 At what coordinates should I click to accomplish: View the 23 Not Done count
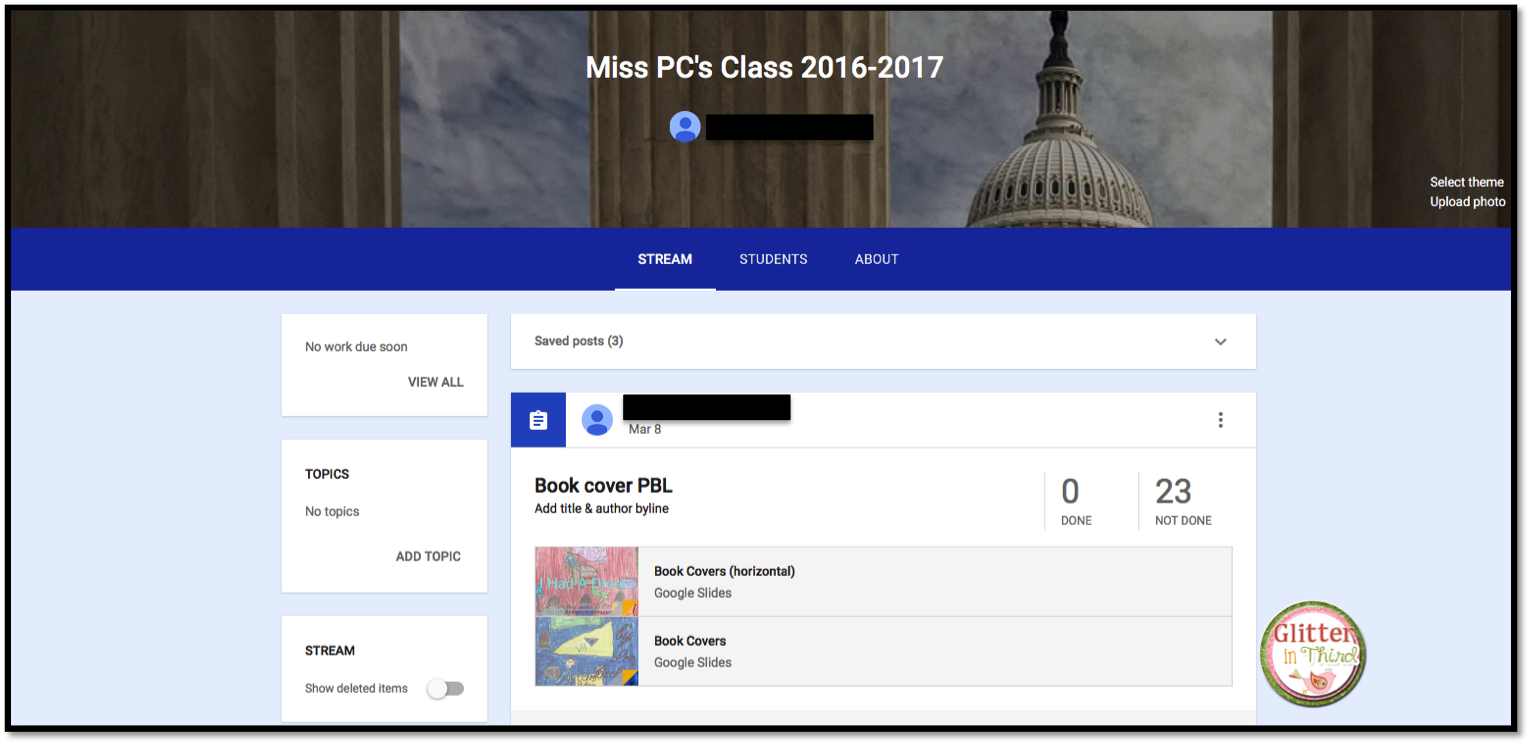click(x=1183, y=501)
